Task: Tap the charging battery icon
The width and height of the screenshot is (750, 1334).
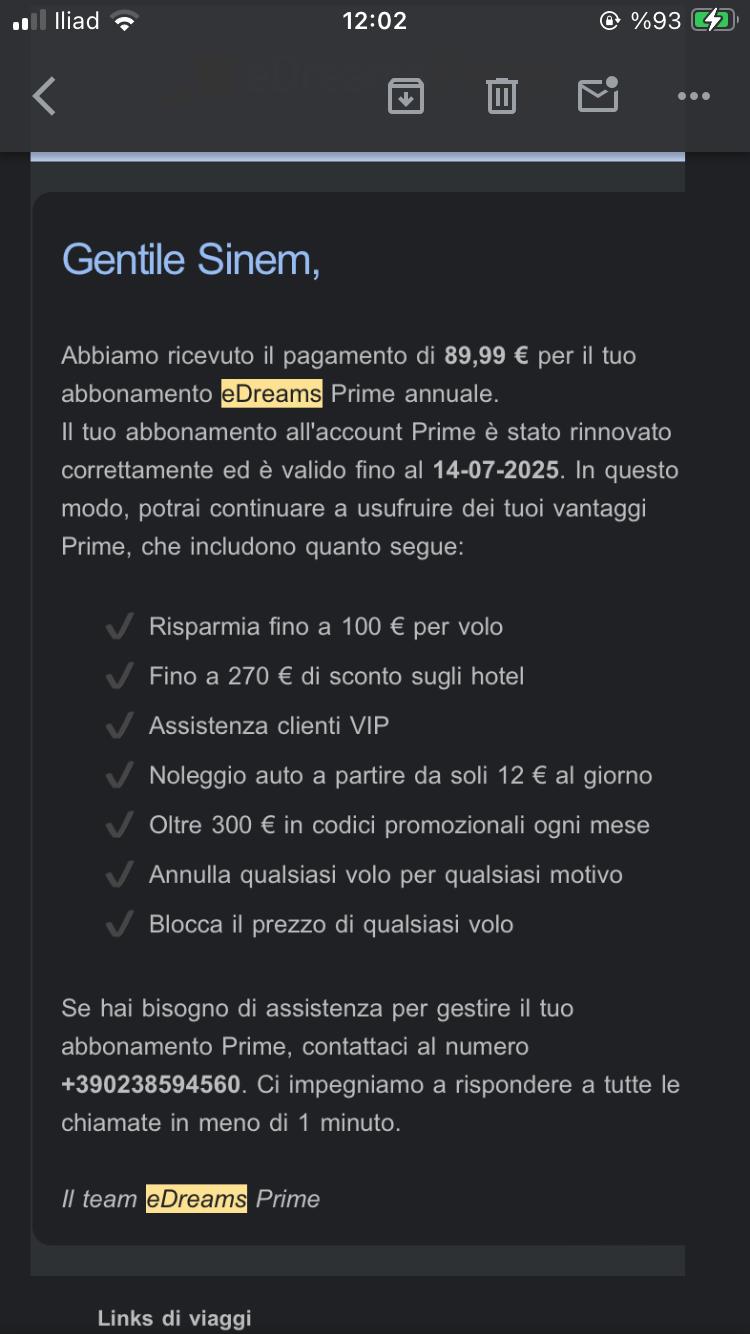Action: click(x=714, y=18)
